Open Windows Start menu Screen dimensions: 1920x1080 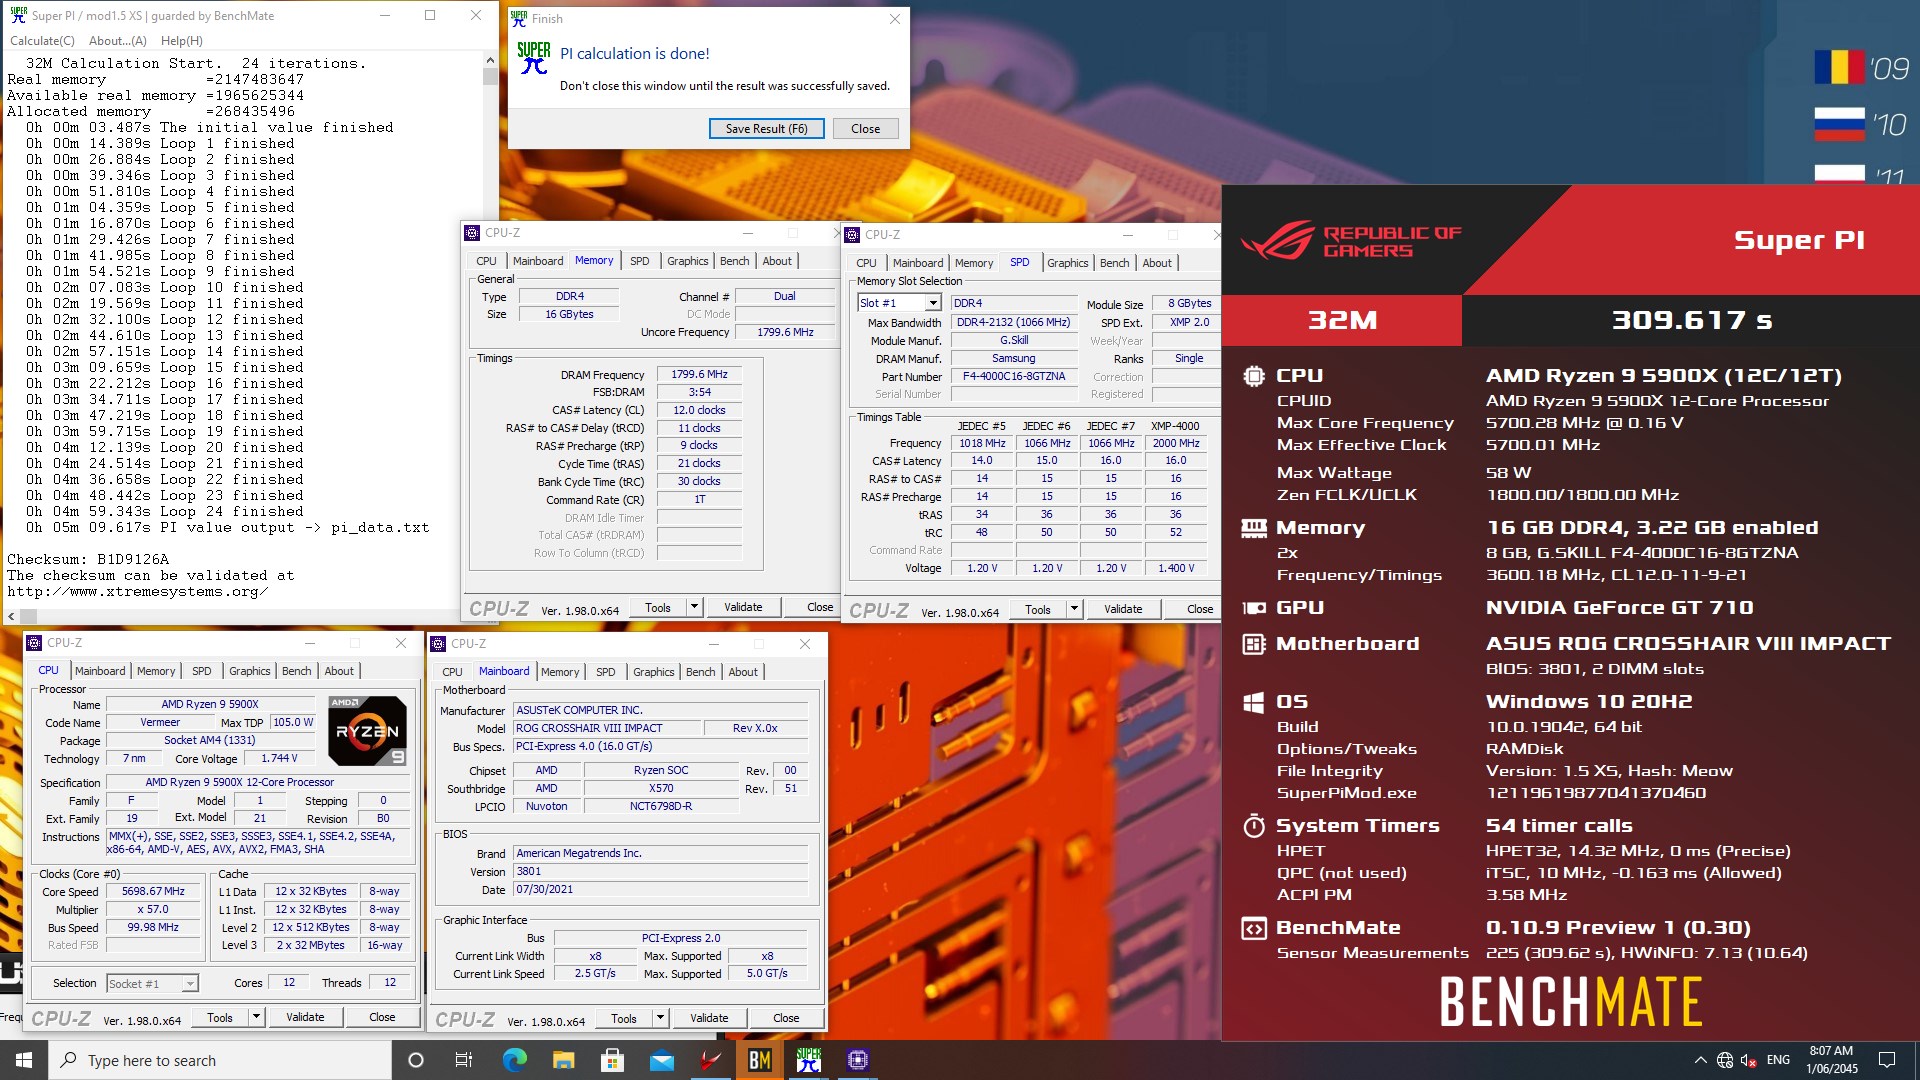[x=24, y=1060]
